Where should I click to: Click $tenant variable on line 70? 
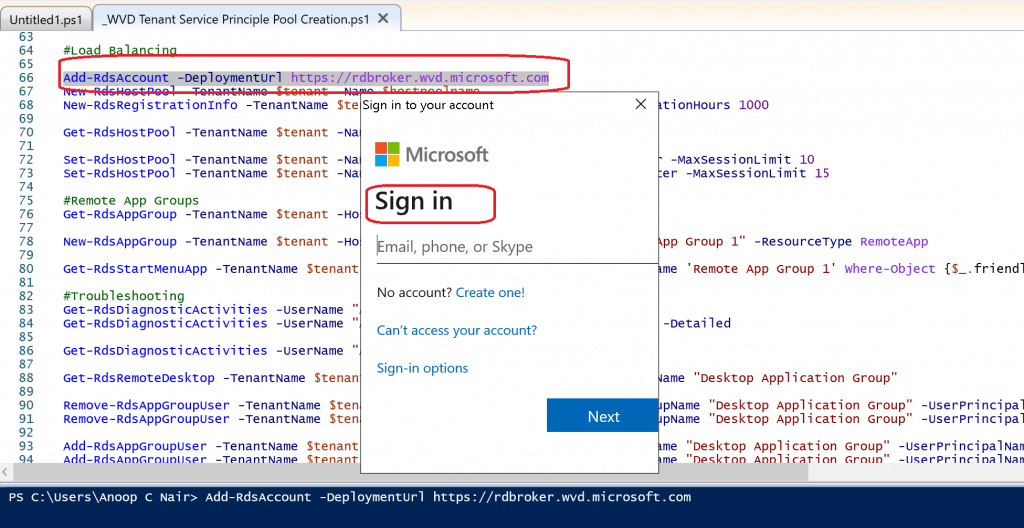tap(302, 132)
